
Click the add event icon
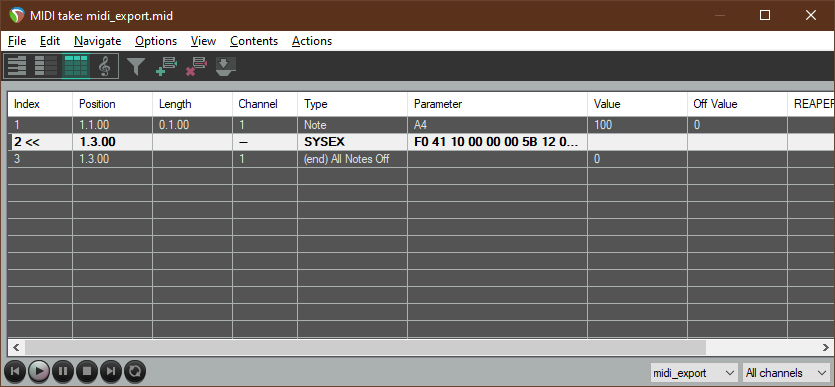[166, 67]
